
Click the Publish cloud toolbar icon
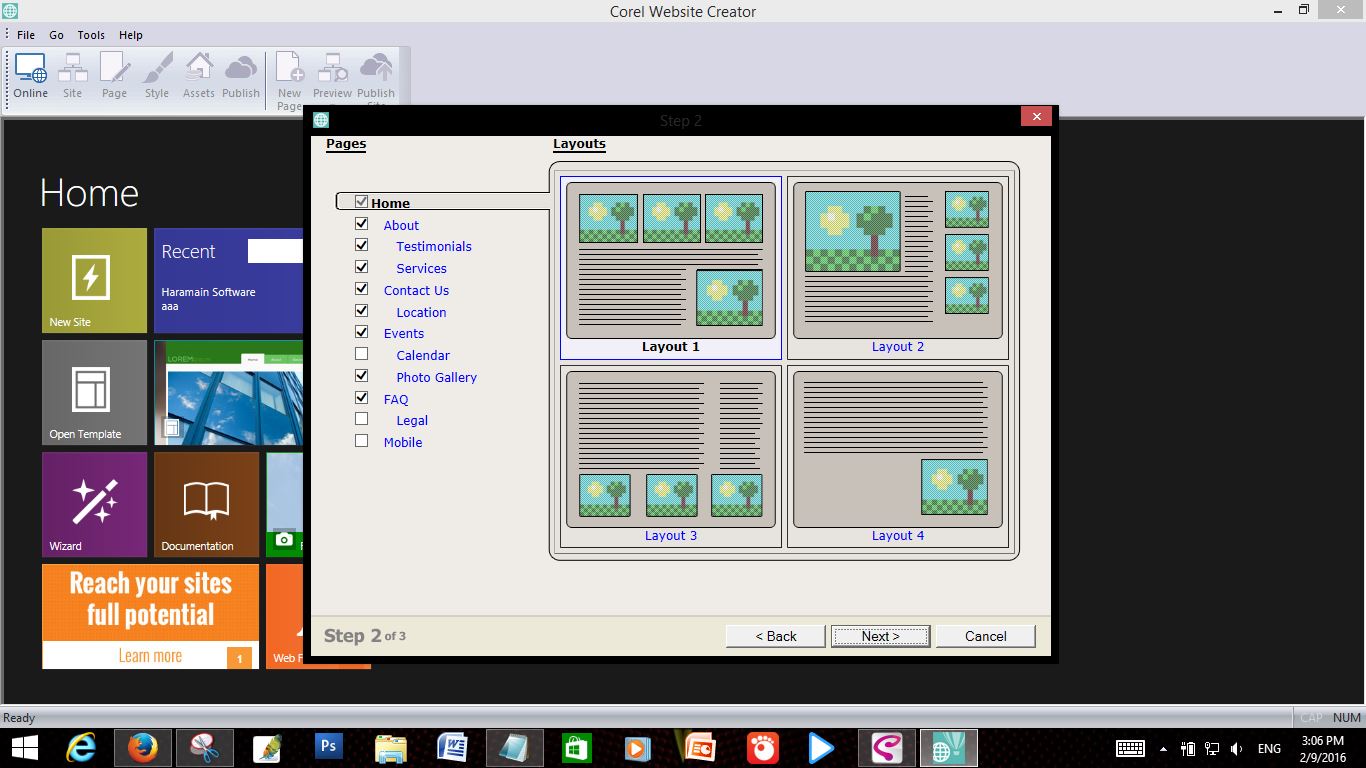(x=241, y=76)
